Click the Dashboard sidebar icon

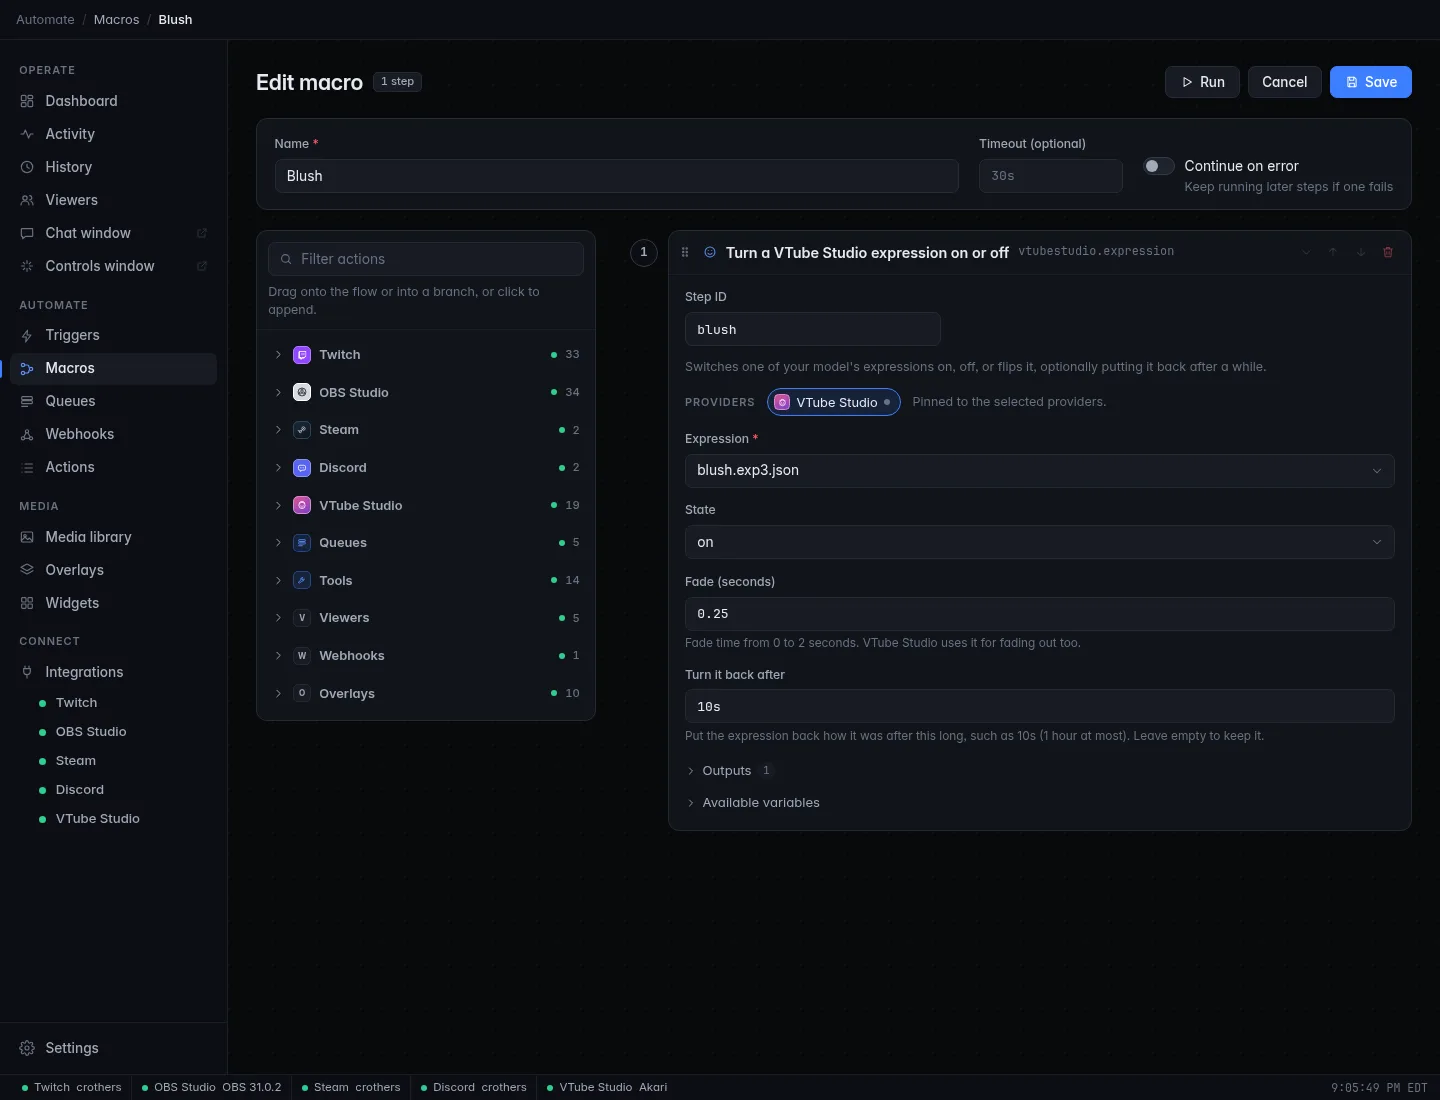coord(27,101)
